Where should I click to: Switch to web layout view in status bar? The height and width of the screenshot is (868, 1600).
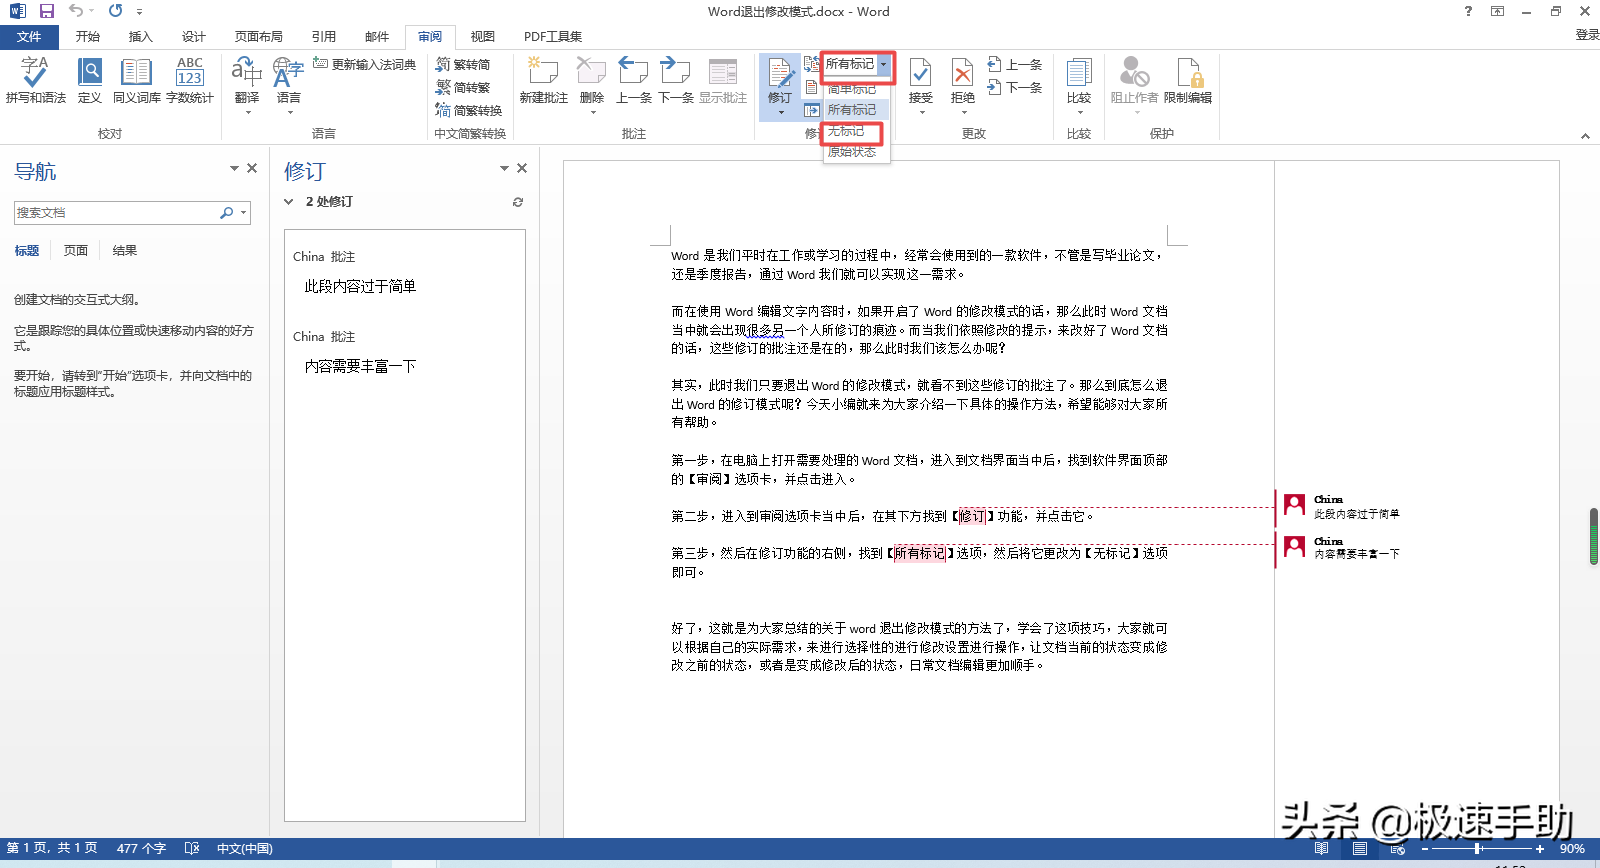(1397, 849)
